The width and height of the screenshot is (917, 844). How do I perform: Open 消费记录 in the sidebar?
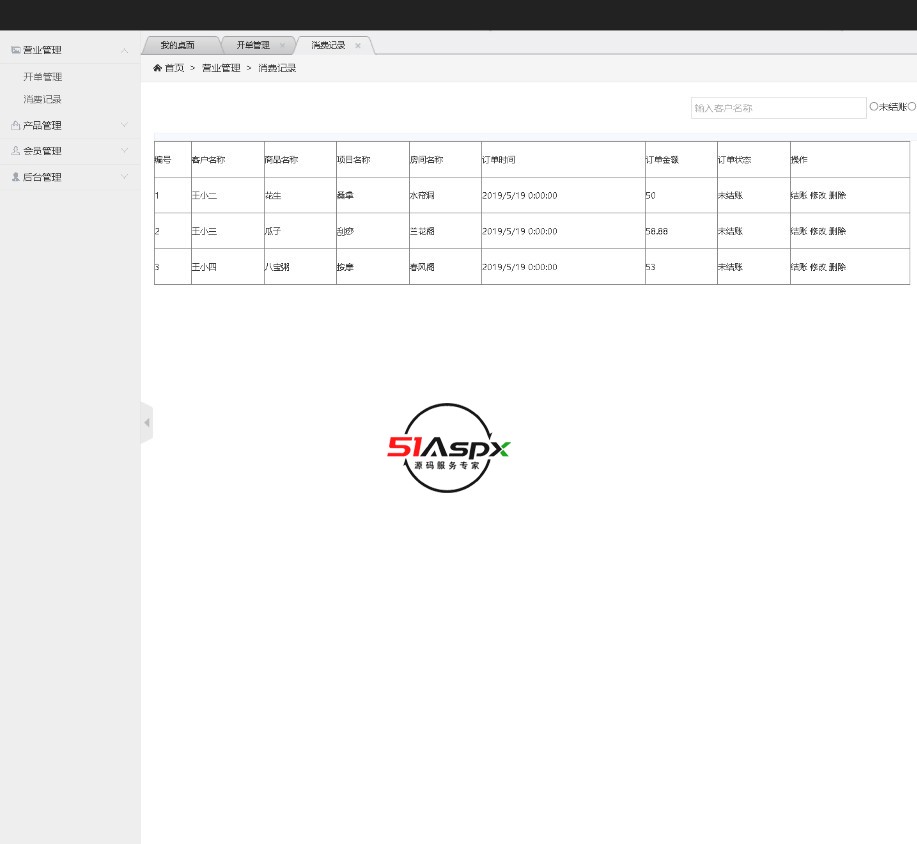pyautogui.click(x=43, y=99)
